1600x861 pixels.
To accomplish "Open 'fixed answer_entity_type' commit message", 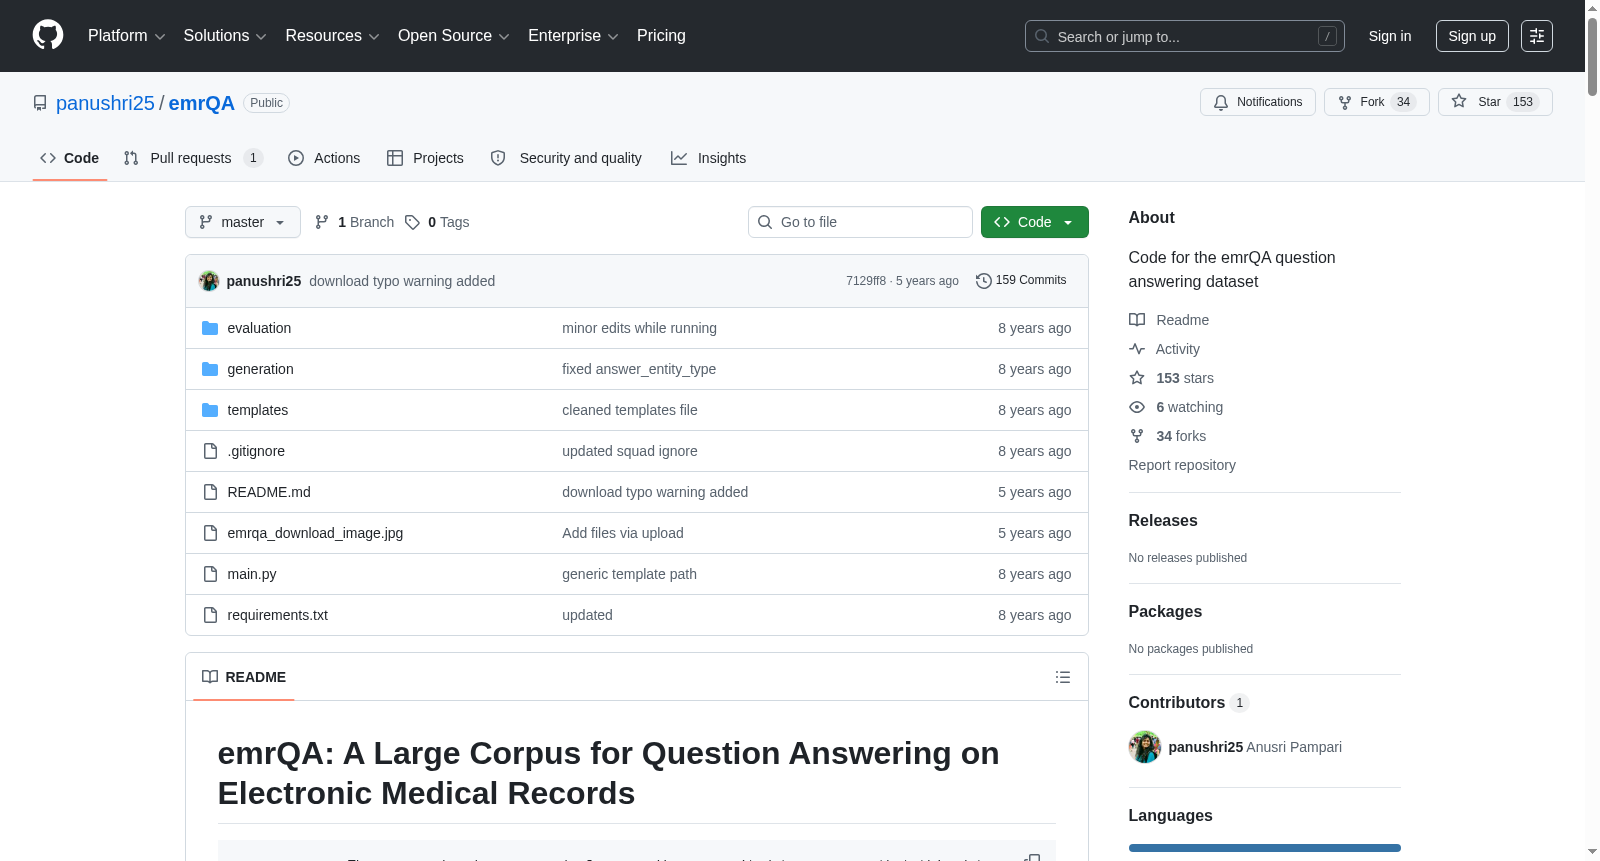I will click(x=639, y=369).
